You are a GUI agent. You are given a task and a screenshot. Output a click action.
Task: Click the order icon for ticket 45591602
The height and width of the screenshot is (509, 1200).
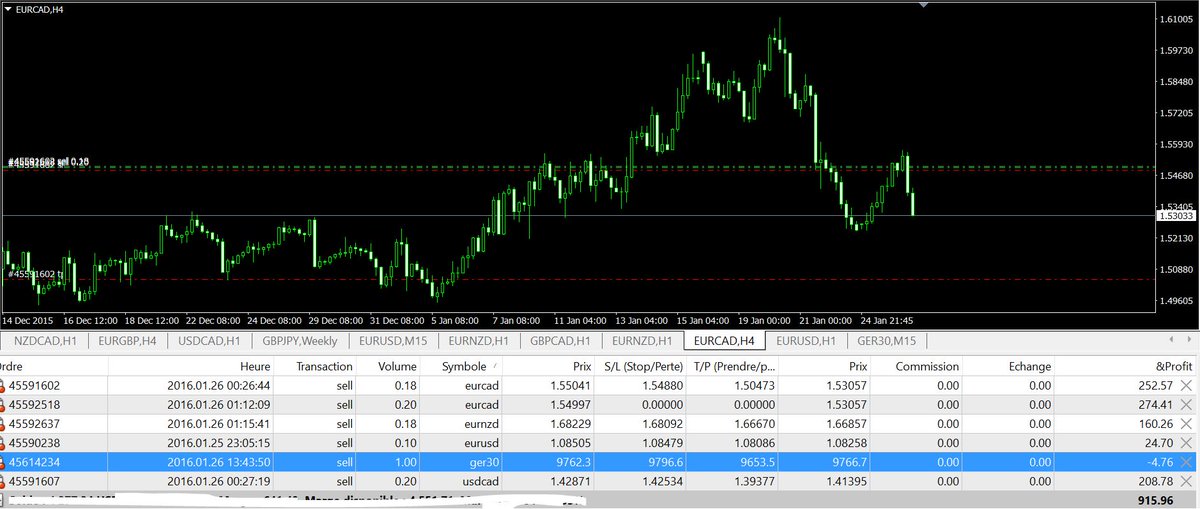4,385
